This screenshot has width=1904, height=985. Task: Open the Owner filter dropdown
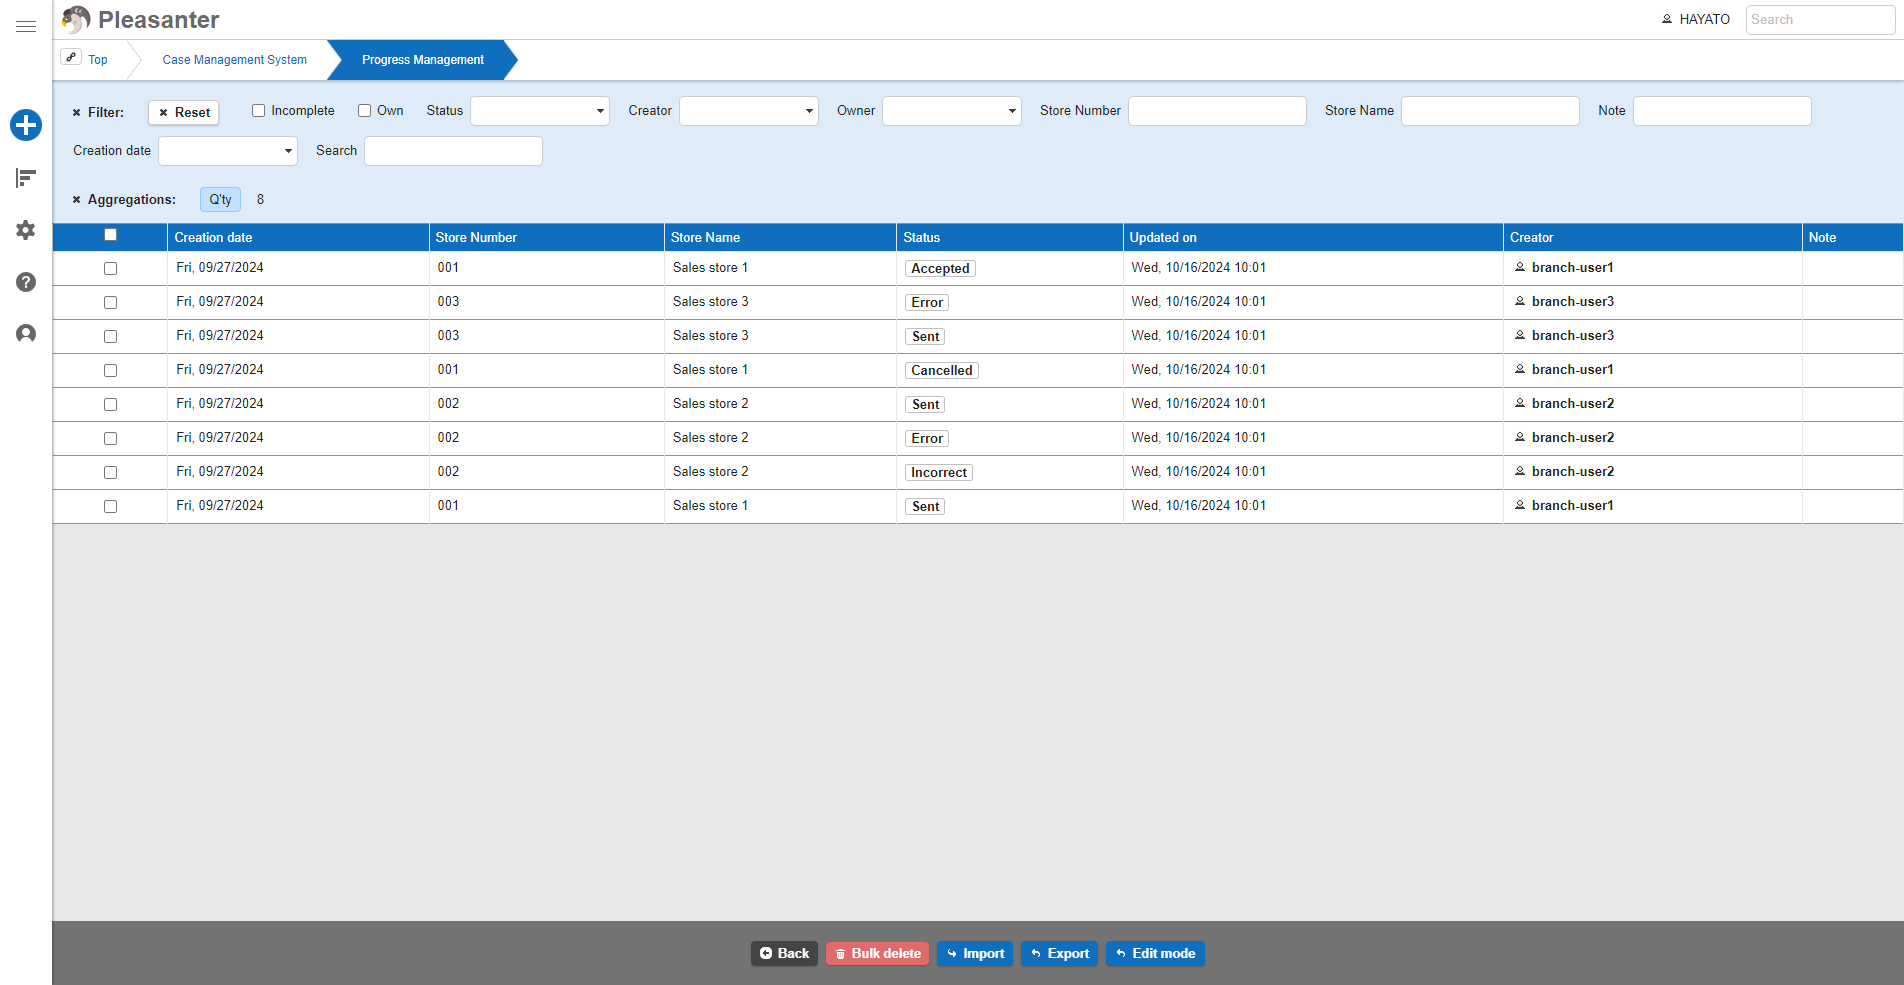pyautogui.click(x=952, y=111)
